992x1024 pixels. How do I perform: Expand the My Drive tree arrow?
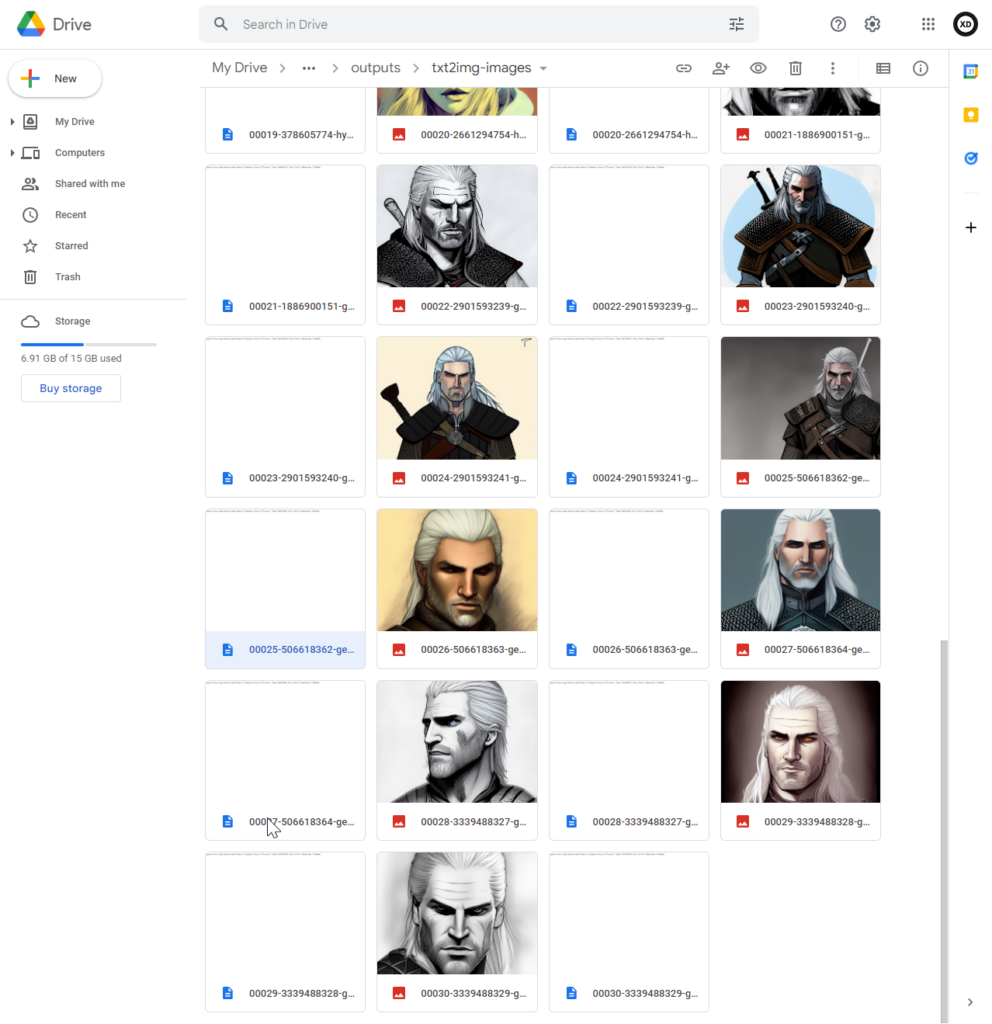pyautogui.click(x=12, y=122)
